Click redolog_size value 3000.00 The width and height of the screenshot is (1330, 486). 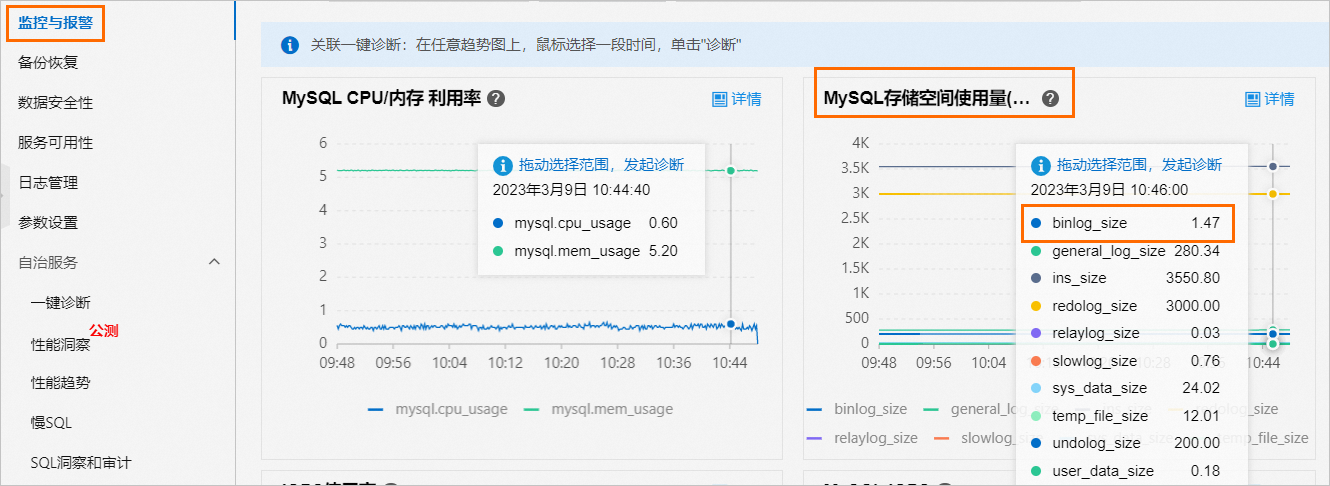pos(1193,306)
